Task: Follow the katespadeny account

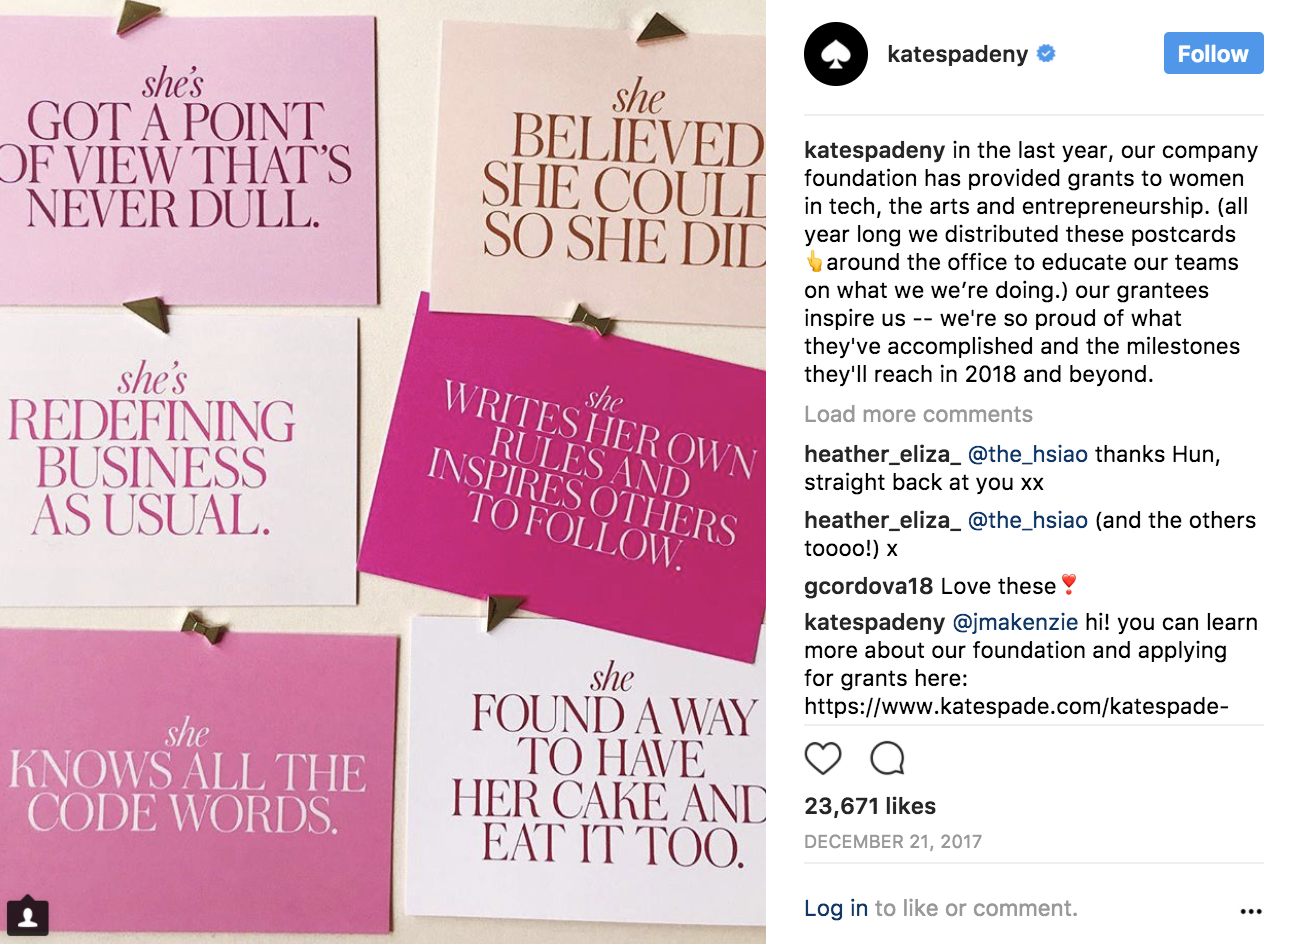Action: 1213,53
